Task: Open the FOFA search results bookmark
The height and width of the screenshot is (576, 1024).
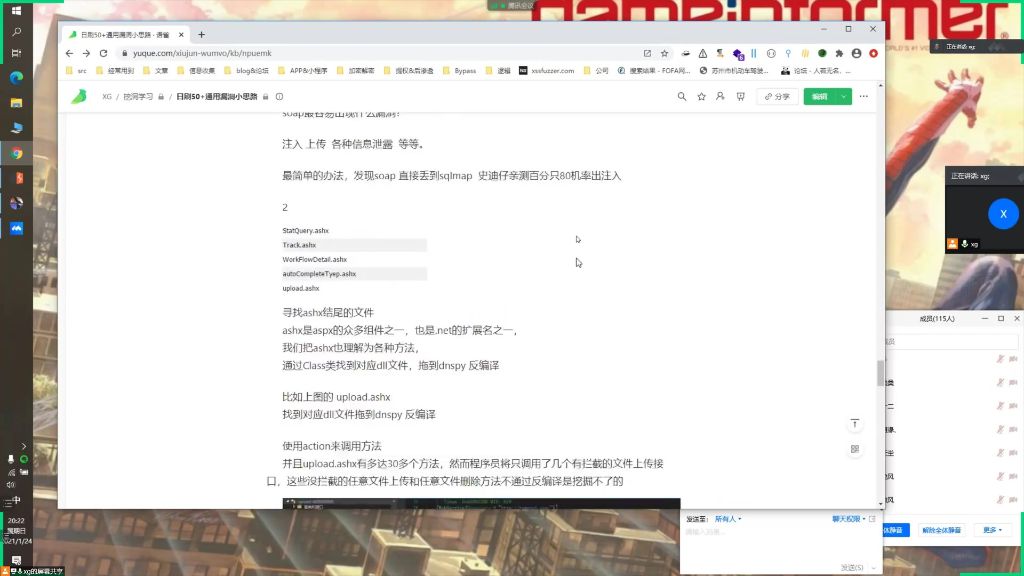Action: click(654, 71)
